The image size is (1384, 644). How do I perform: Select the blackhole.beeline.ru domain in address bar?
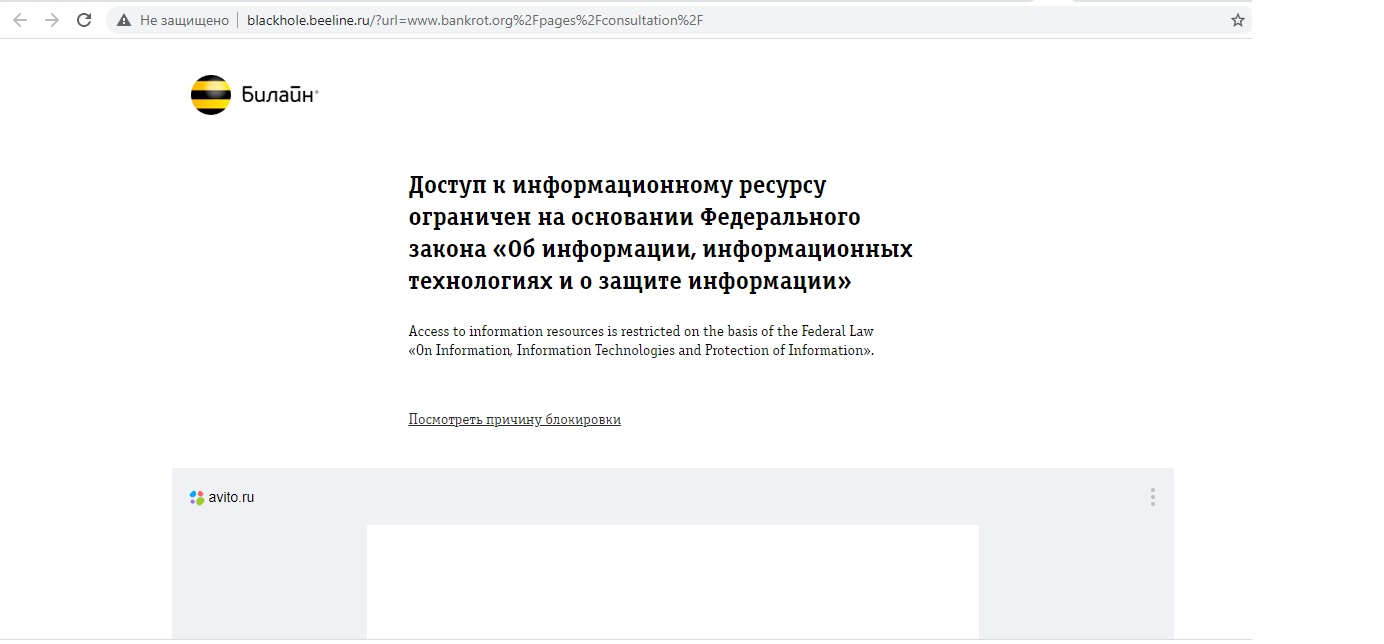308,20
